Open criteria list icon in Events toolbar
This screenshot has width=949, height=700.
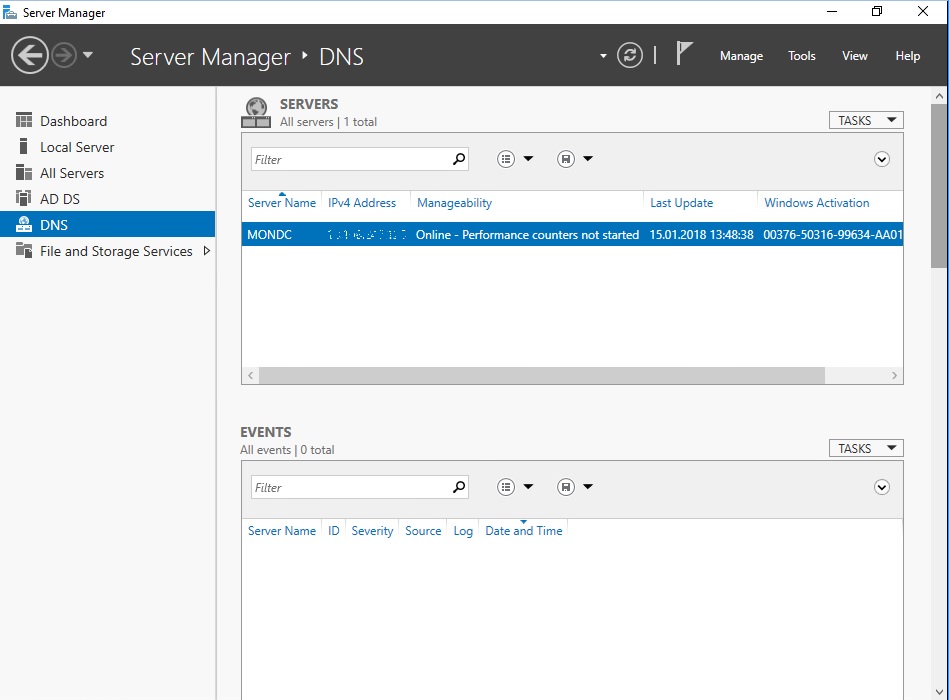click(506, 487)
